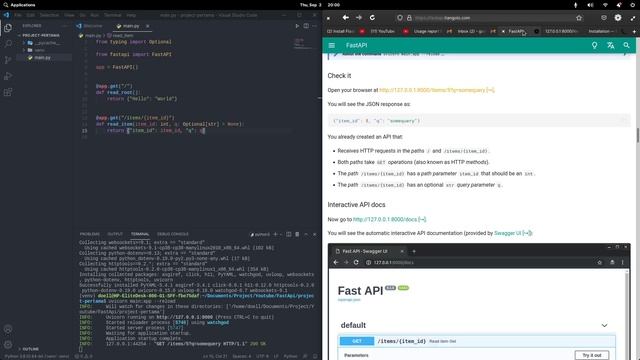Reload the browser page
Screen dimensions: 640x360
click(372, 18)
